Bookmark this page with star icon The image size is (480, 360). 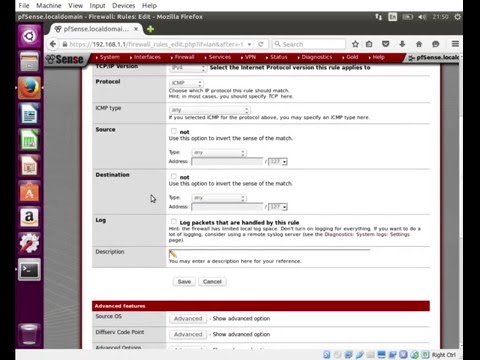[355, 44]
